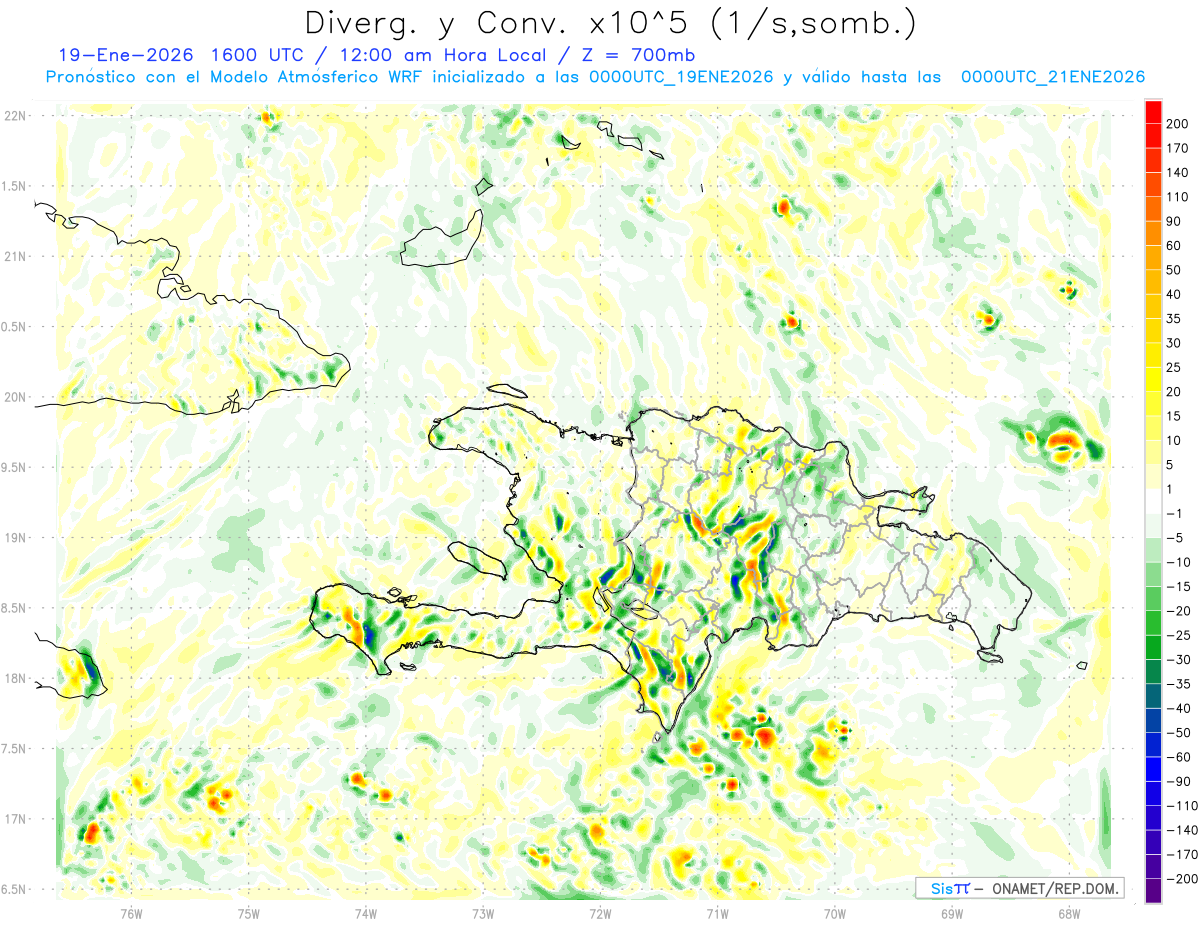The image size is (1200, 927).
Task: Select the '40' positive legend value
Action: pos(1174,294)
